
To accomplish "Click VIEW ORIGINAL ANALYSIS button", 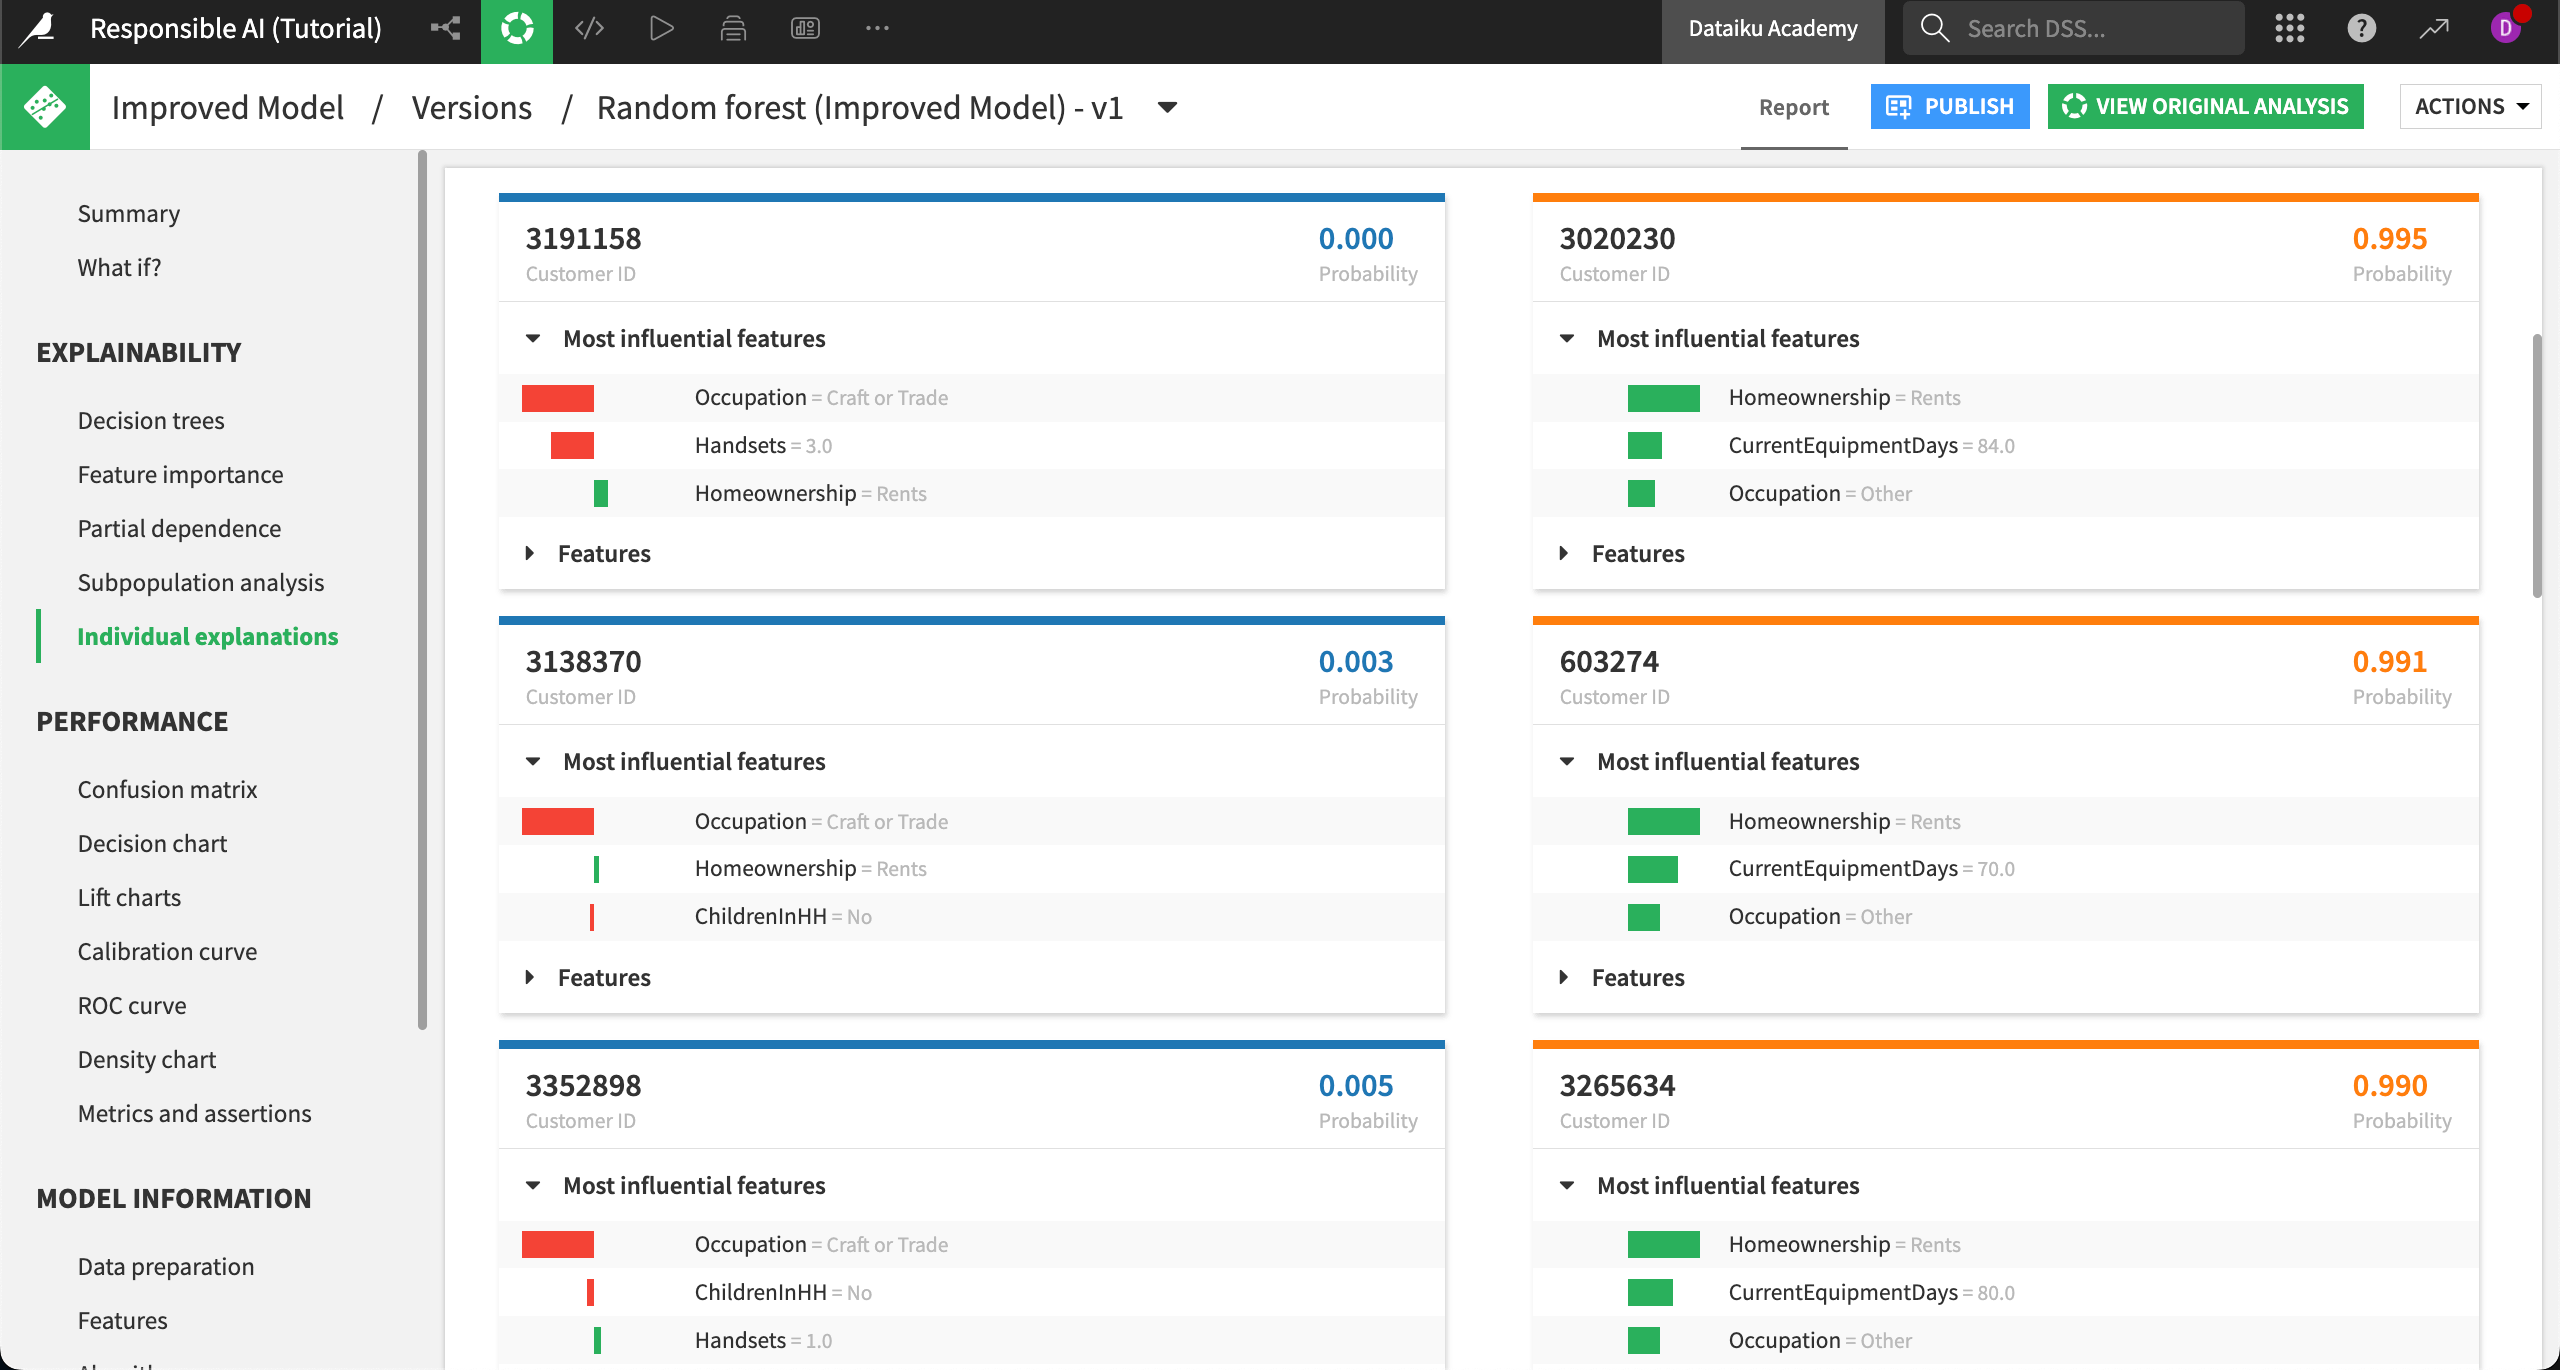I will click(x=2205, y=106).
